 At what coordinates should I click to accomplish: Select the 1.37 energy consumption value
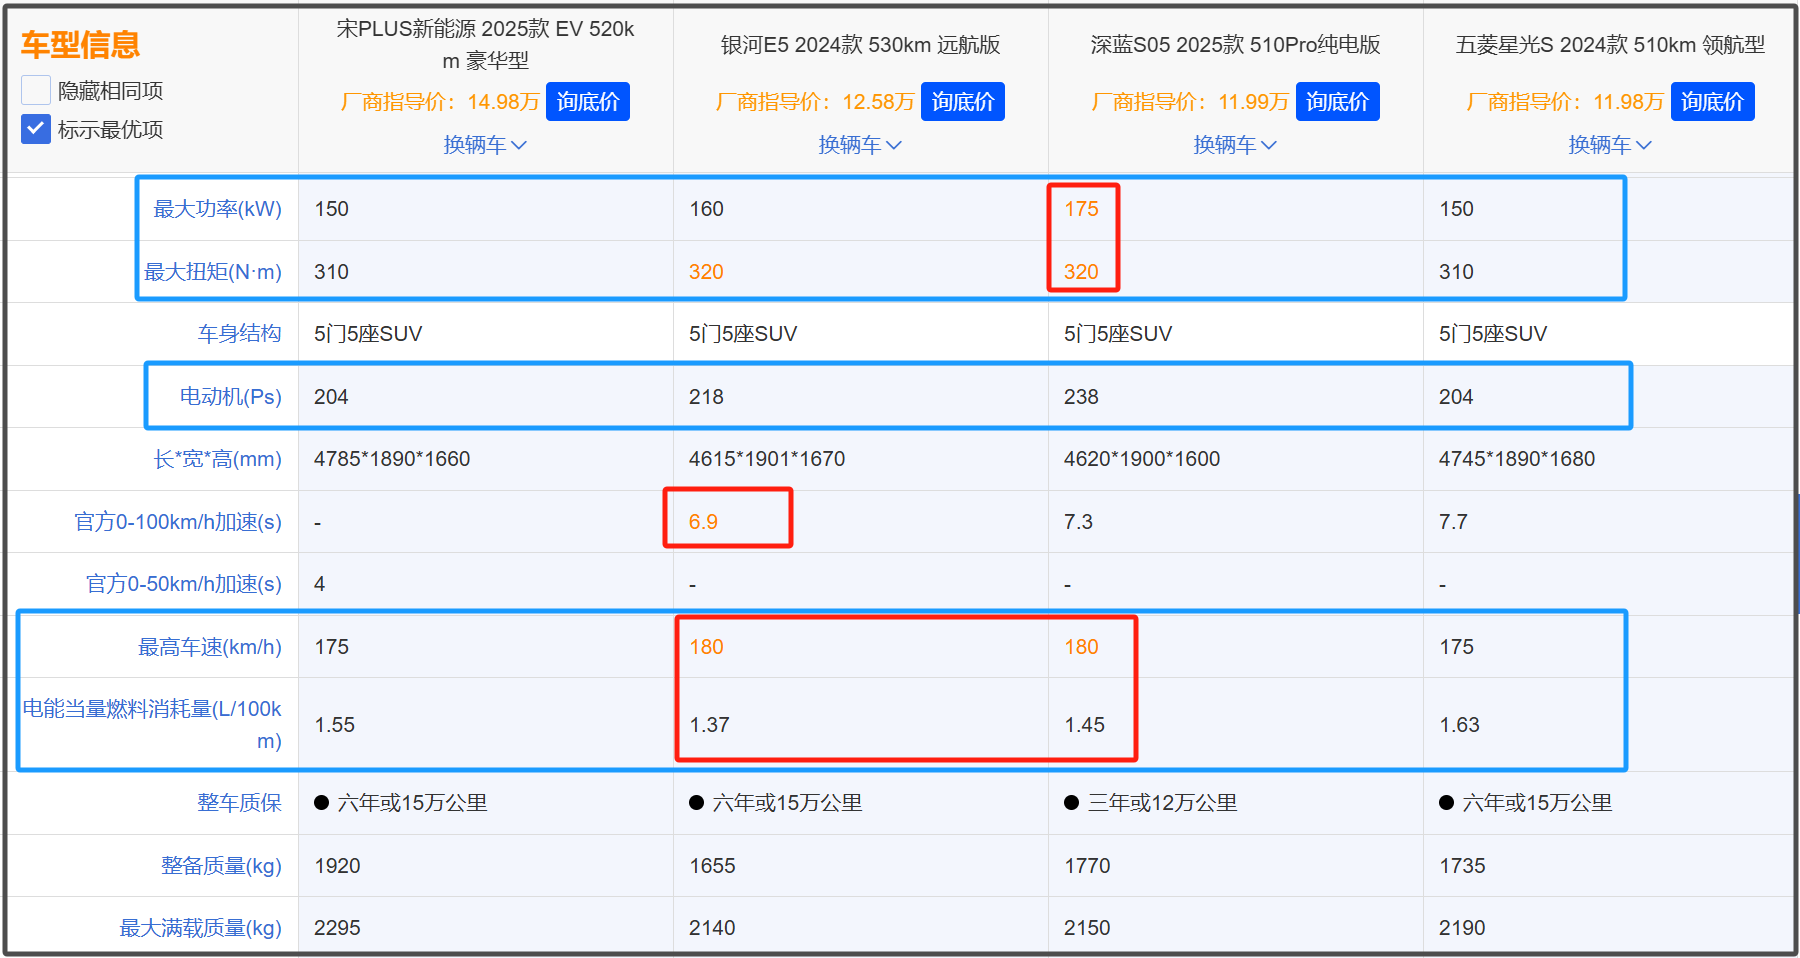(709, 725)
